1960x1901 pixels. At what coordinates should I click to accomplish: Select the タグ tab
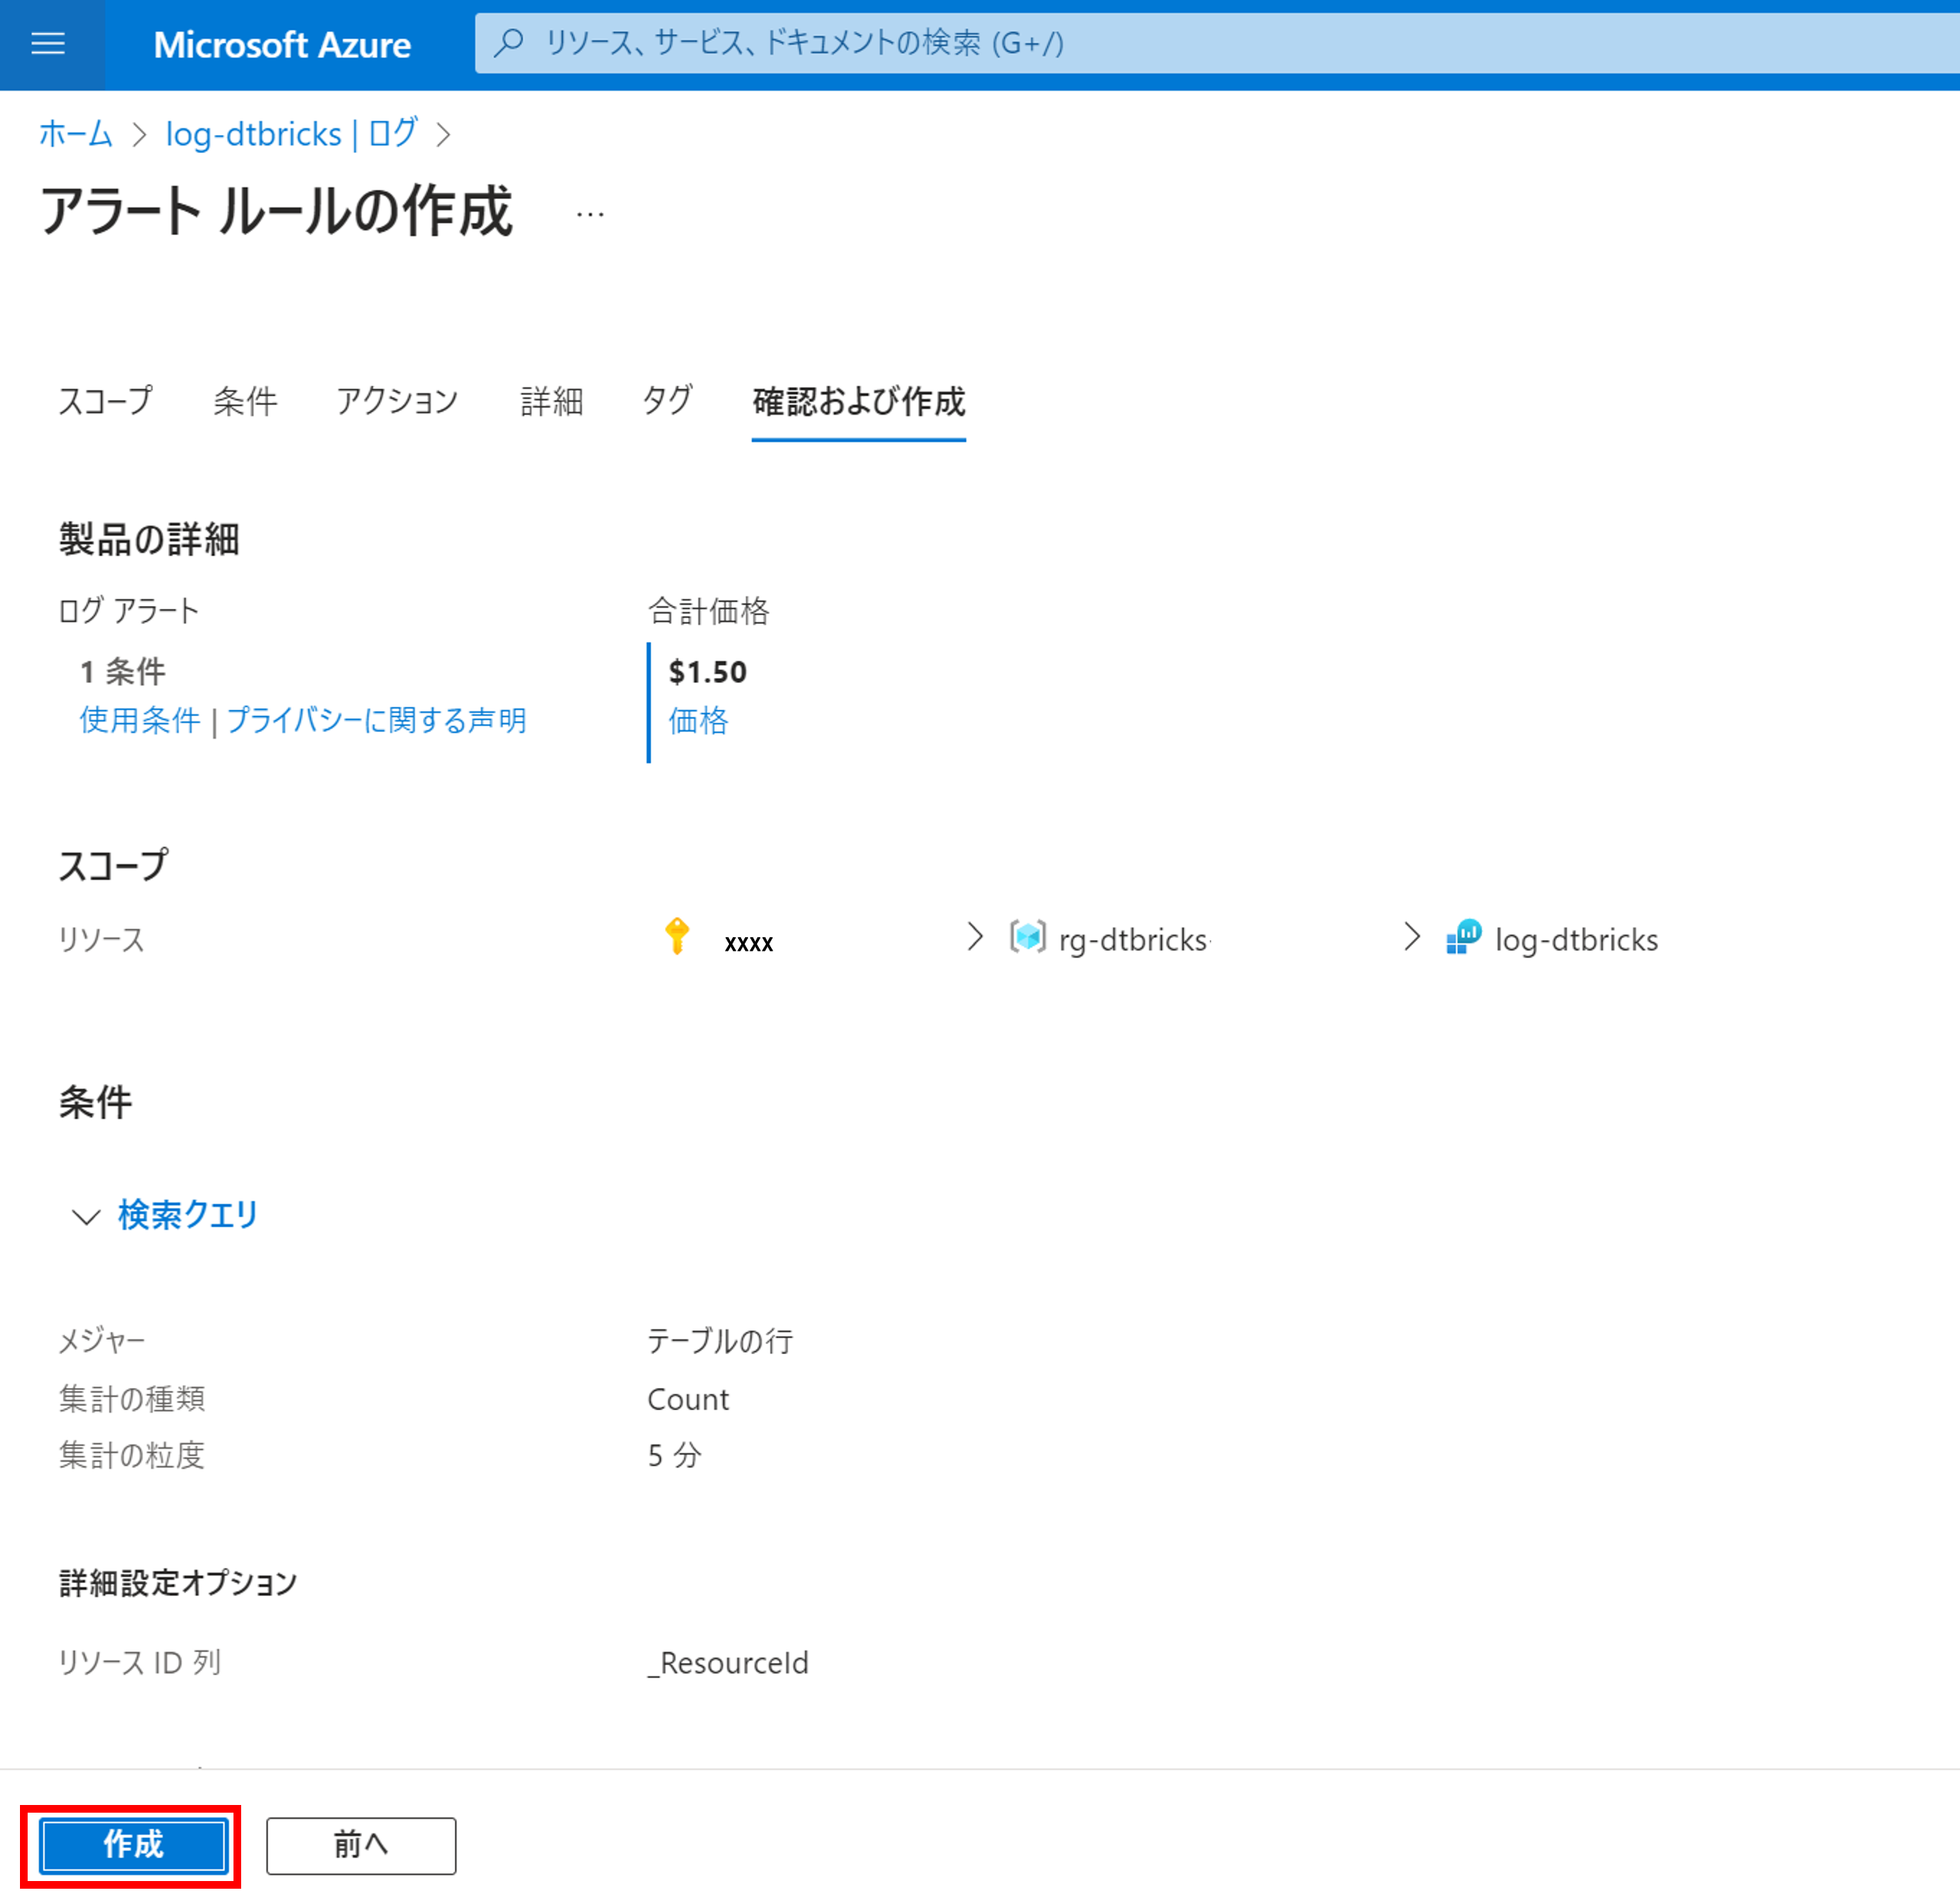click(x=667, y=401)
